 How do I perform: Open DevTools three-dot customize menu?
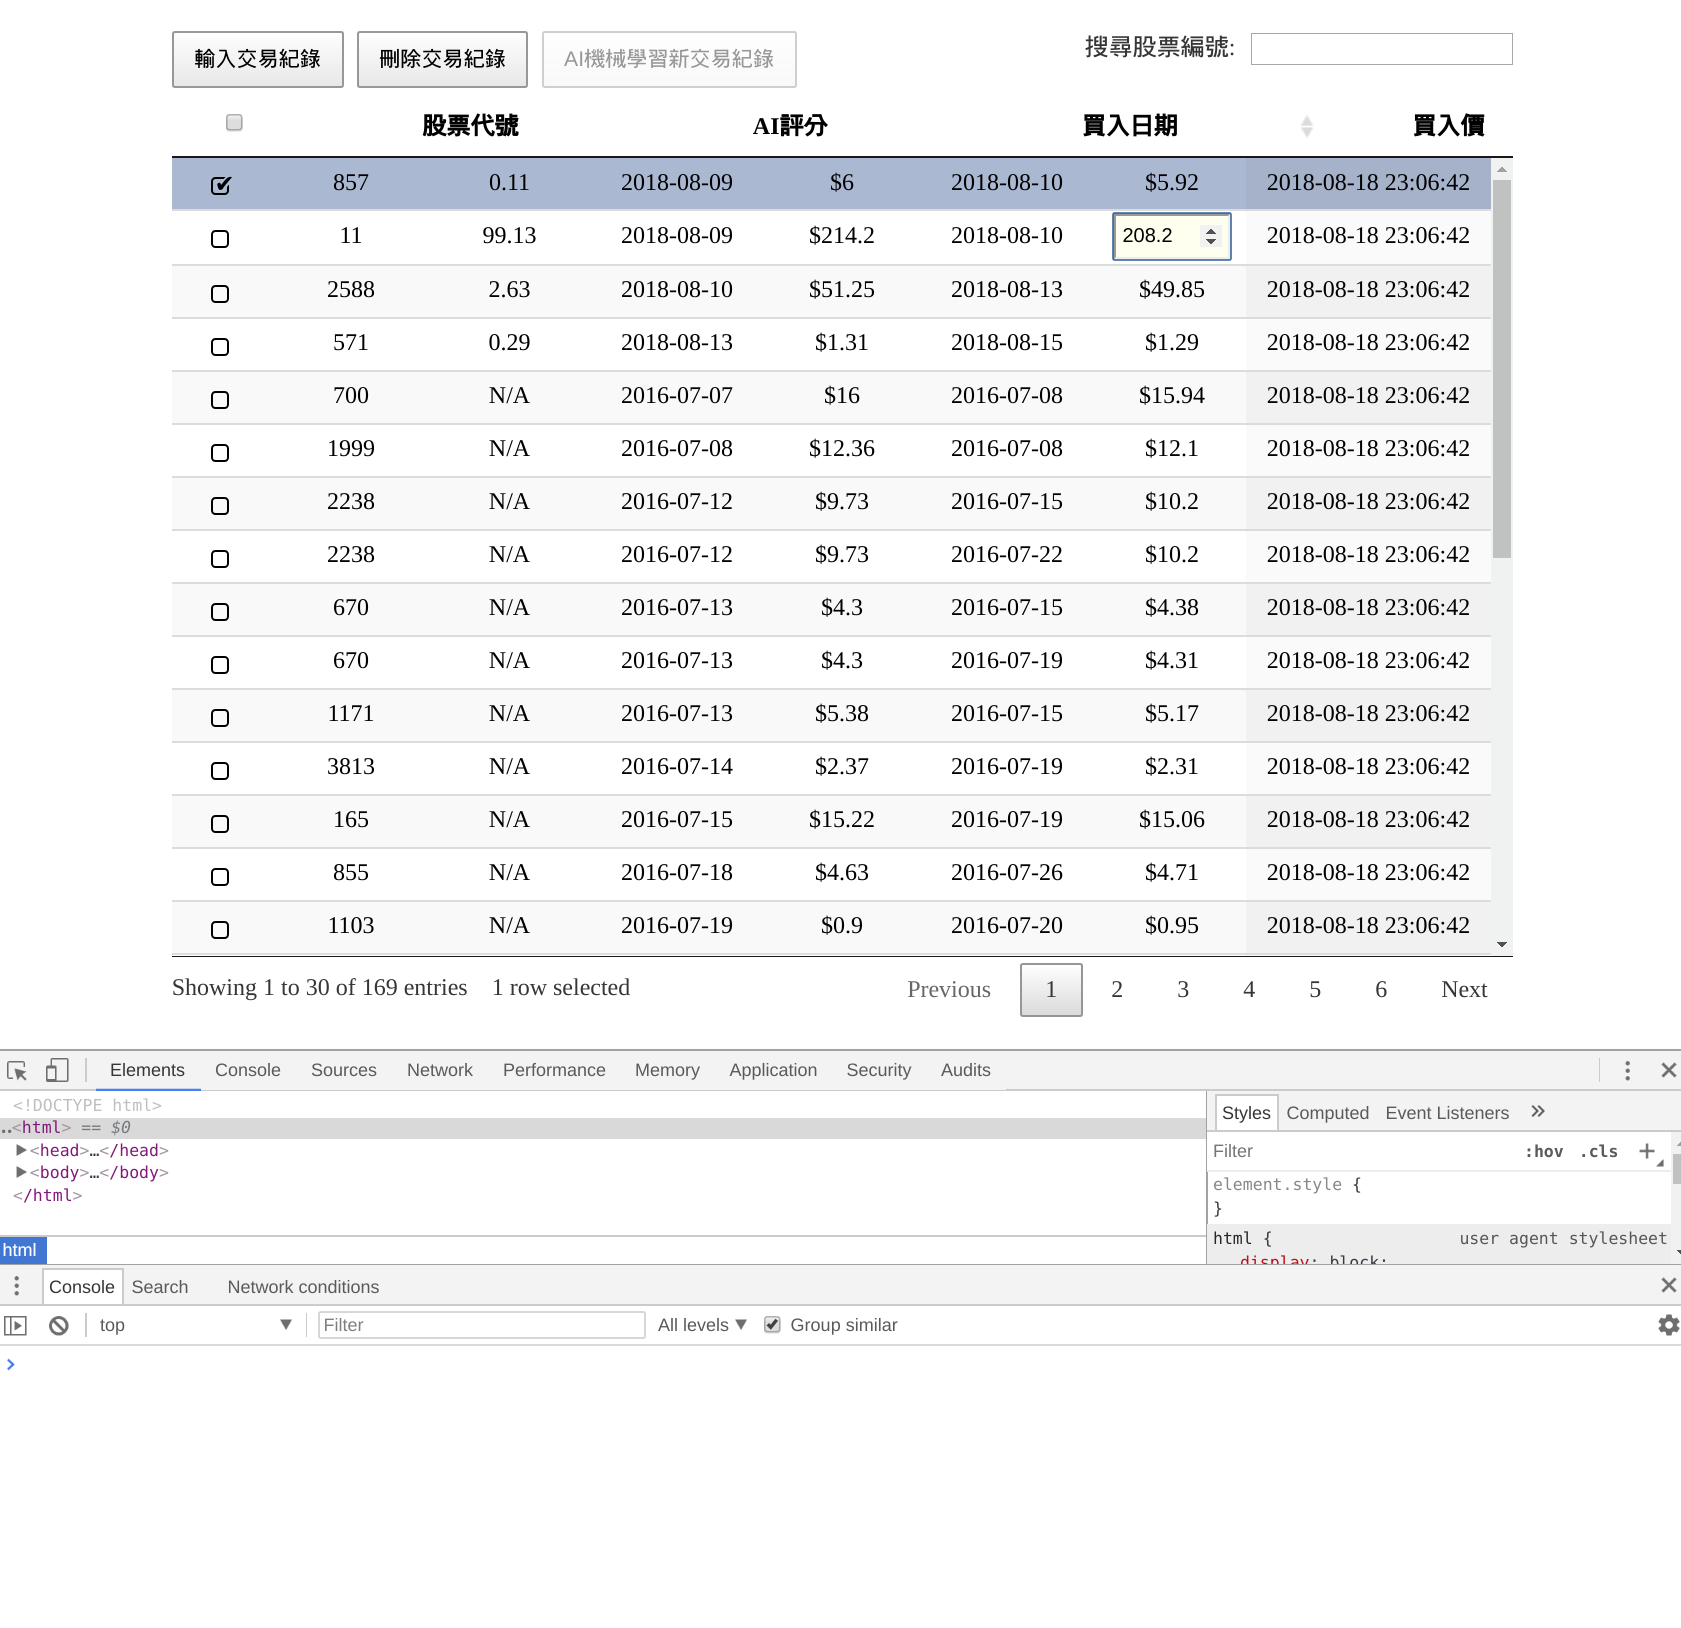[x=1627, y=1071]
